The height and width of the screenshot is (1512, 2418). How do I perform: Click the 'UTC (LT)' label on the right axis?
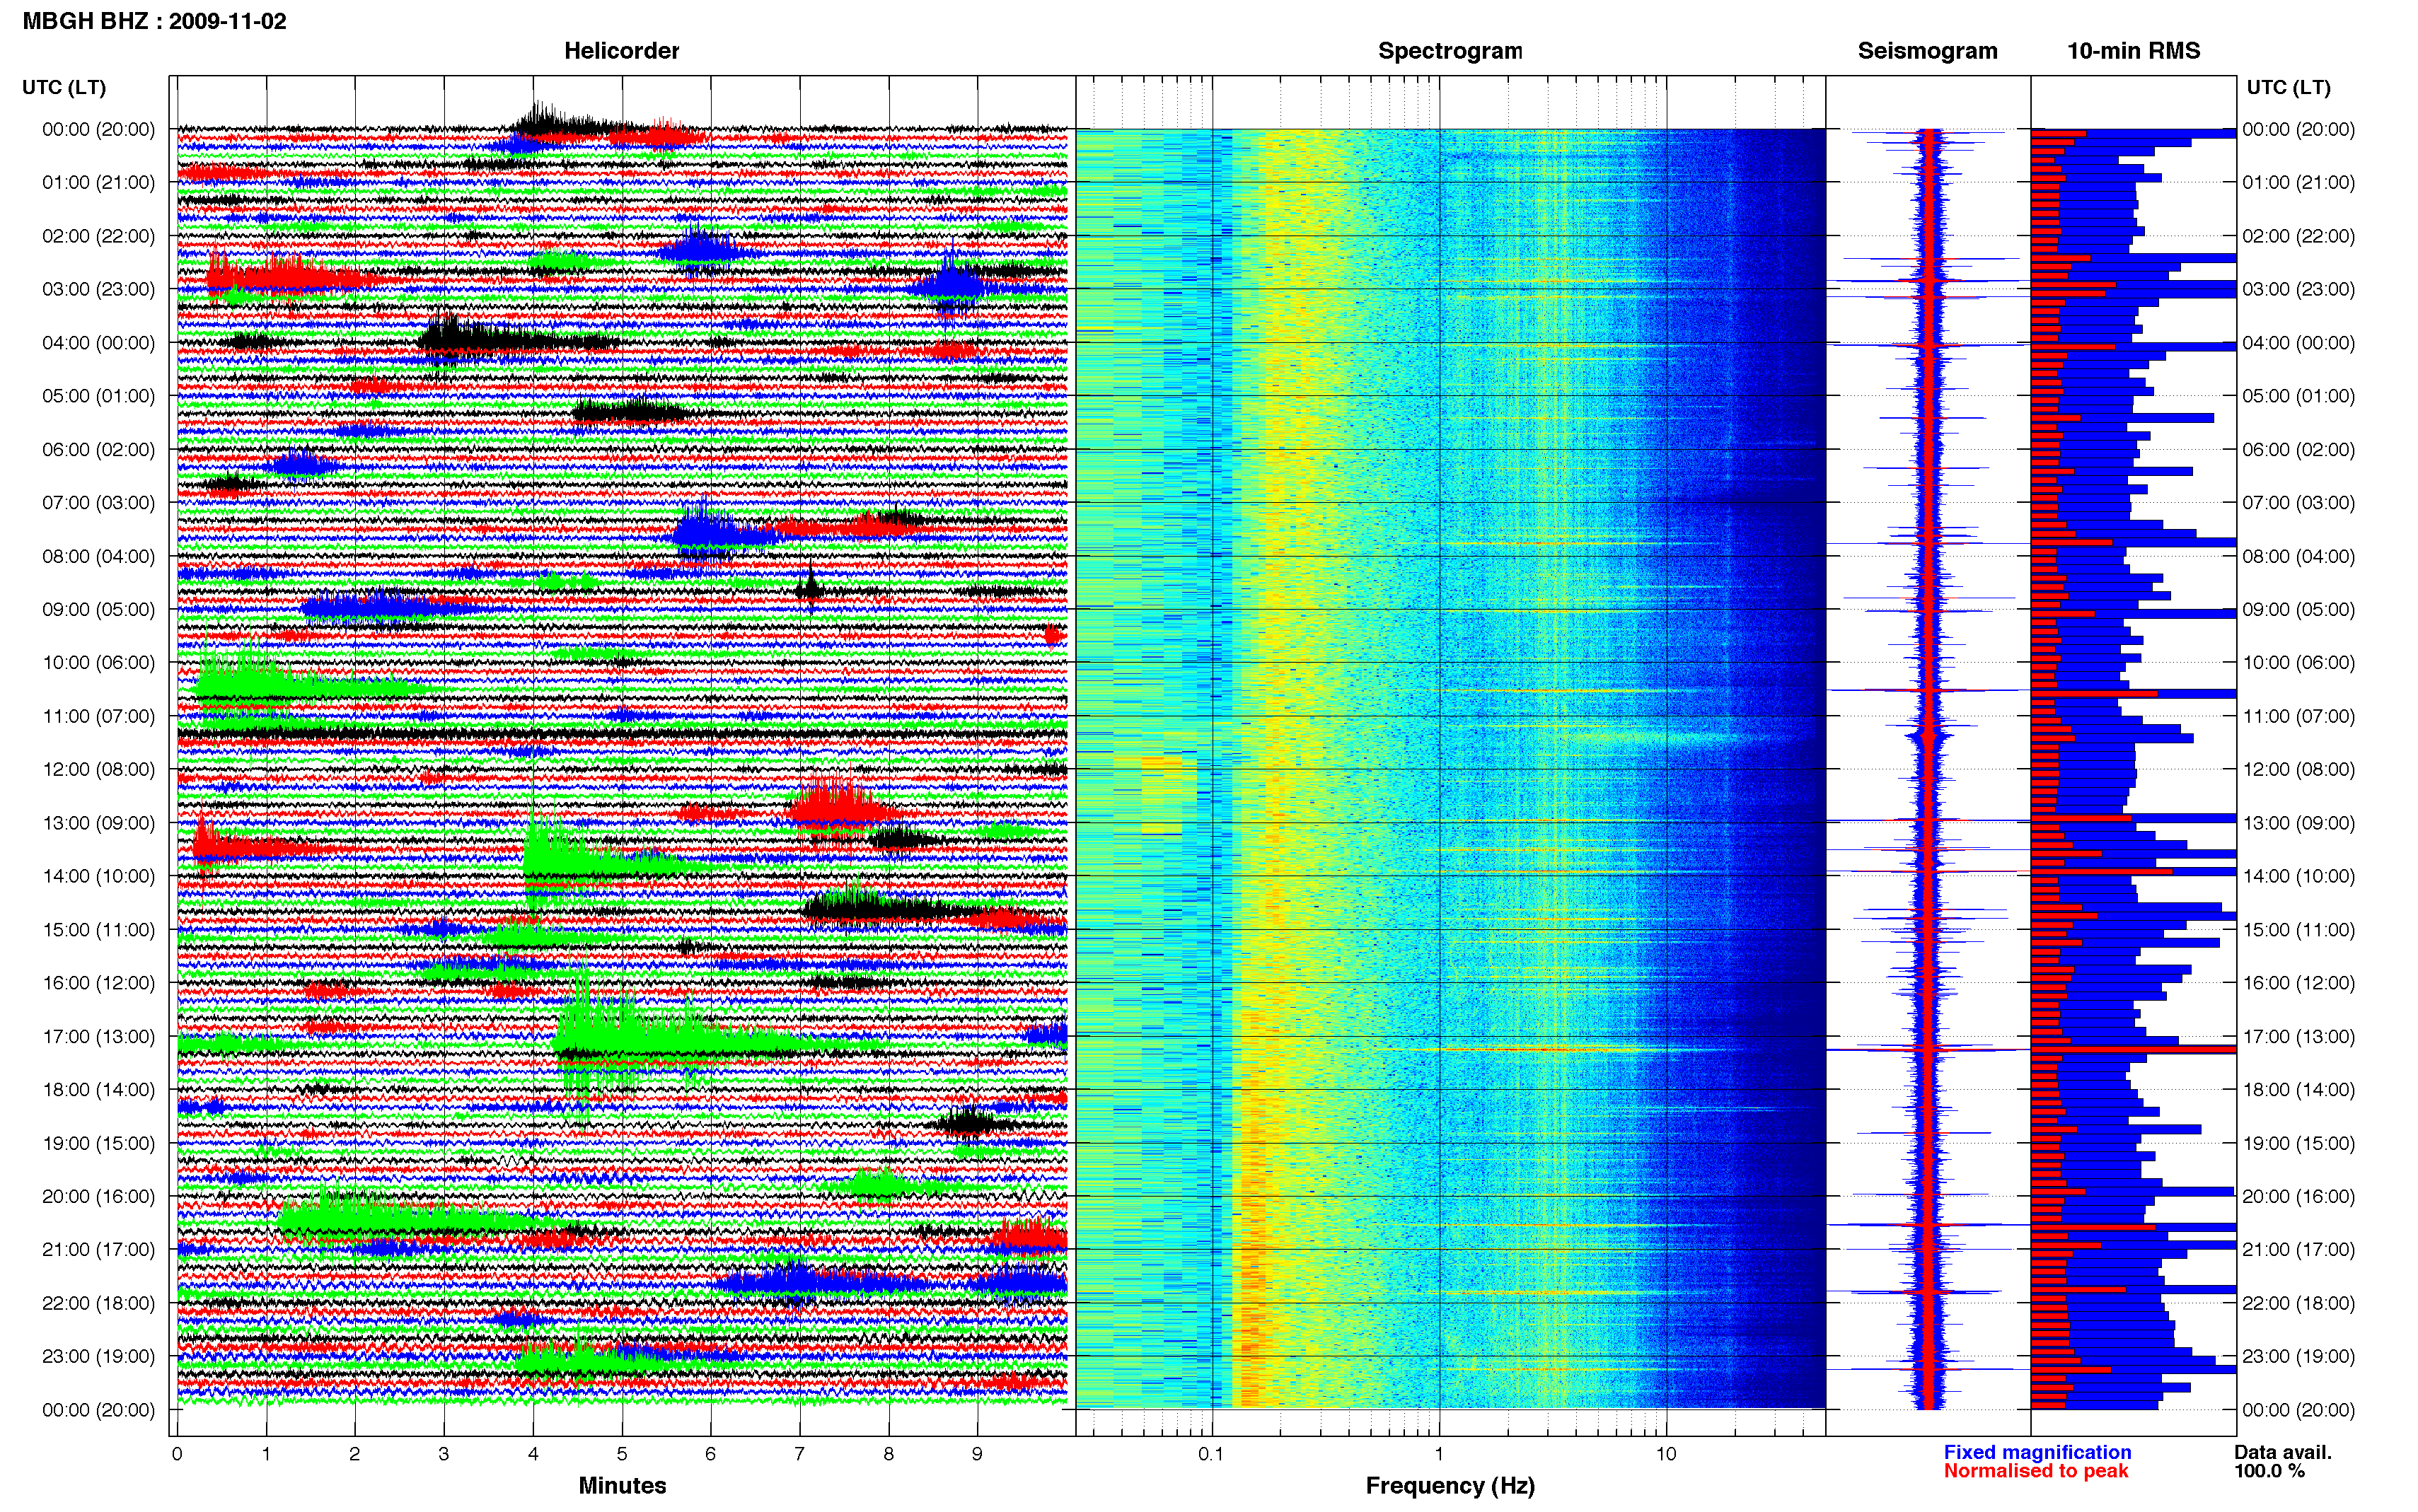(x=2288, y=87)
